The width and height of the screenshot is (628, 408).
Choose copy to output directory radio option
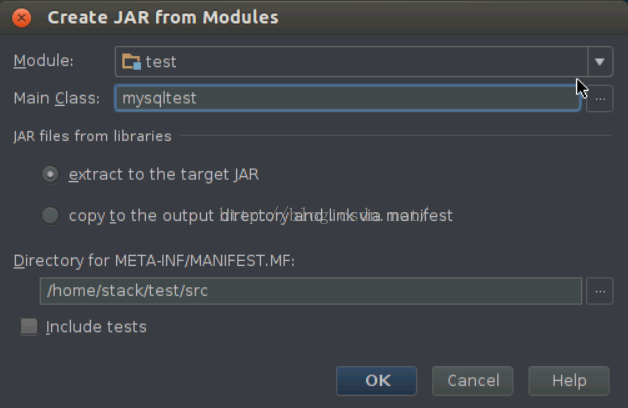(x=50, y=215)
